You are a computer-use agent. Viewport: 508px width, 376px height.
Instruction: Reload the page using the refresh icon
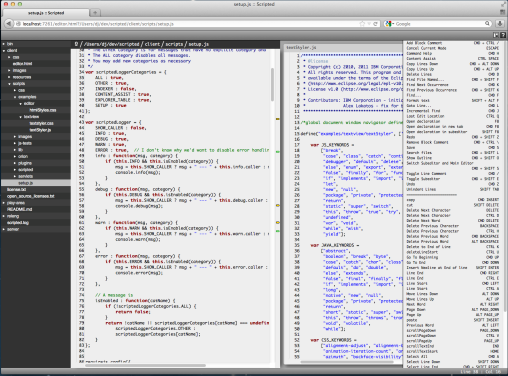click(x=376, y=24)
